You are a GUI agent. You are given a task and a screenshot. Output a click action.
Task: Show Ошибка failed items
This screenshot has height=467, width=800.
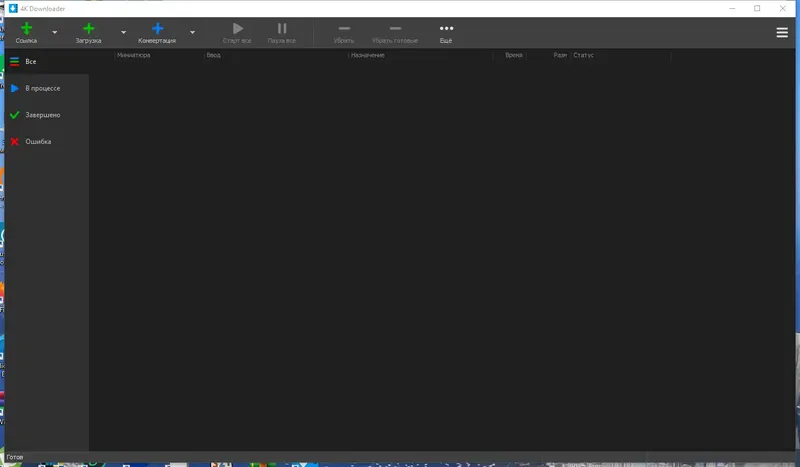point(47,141)
